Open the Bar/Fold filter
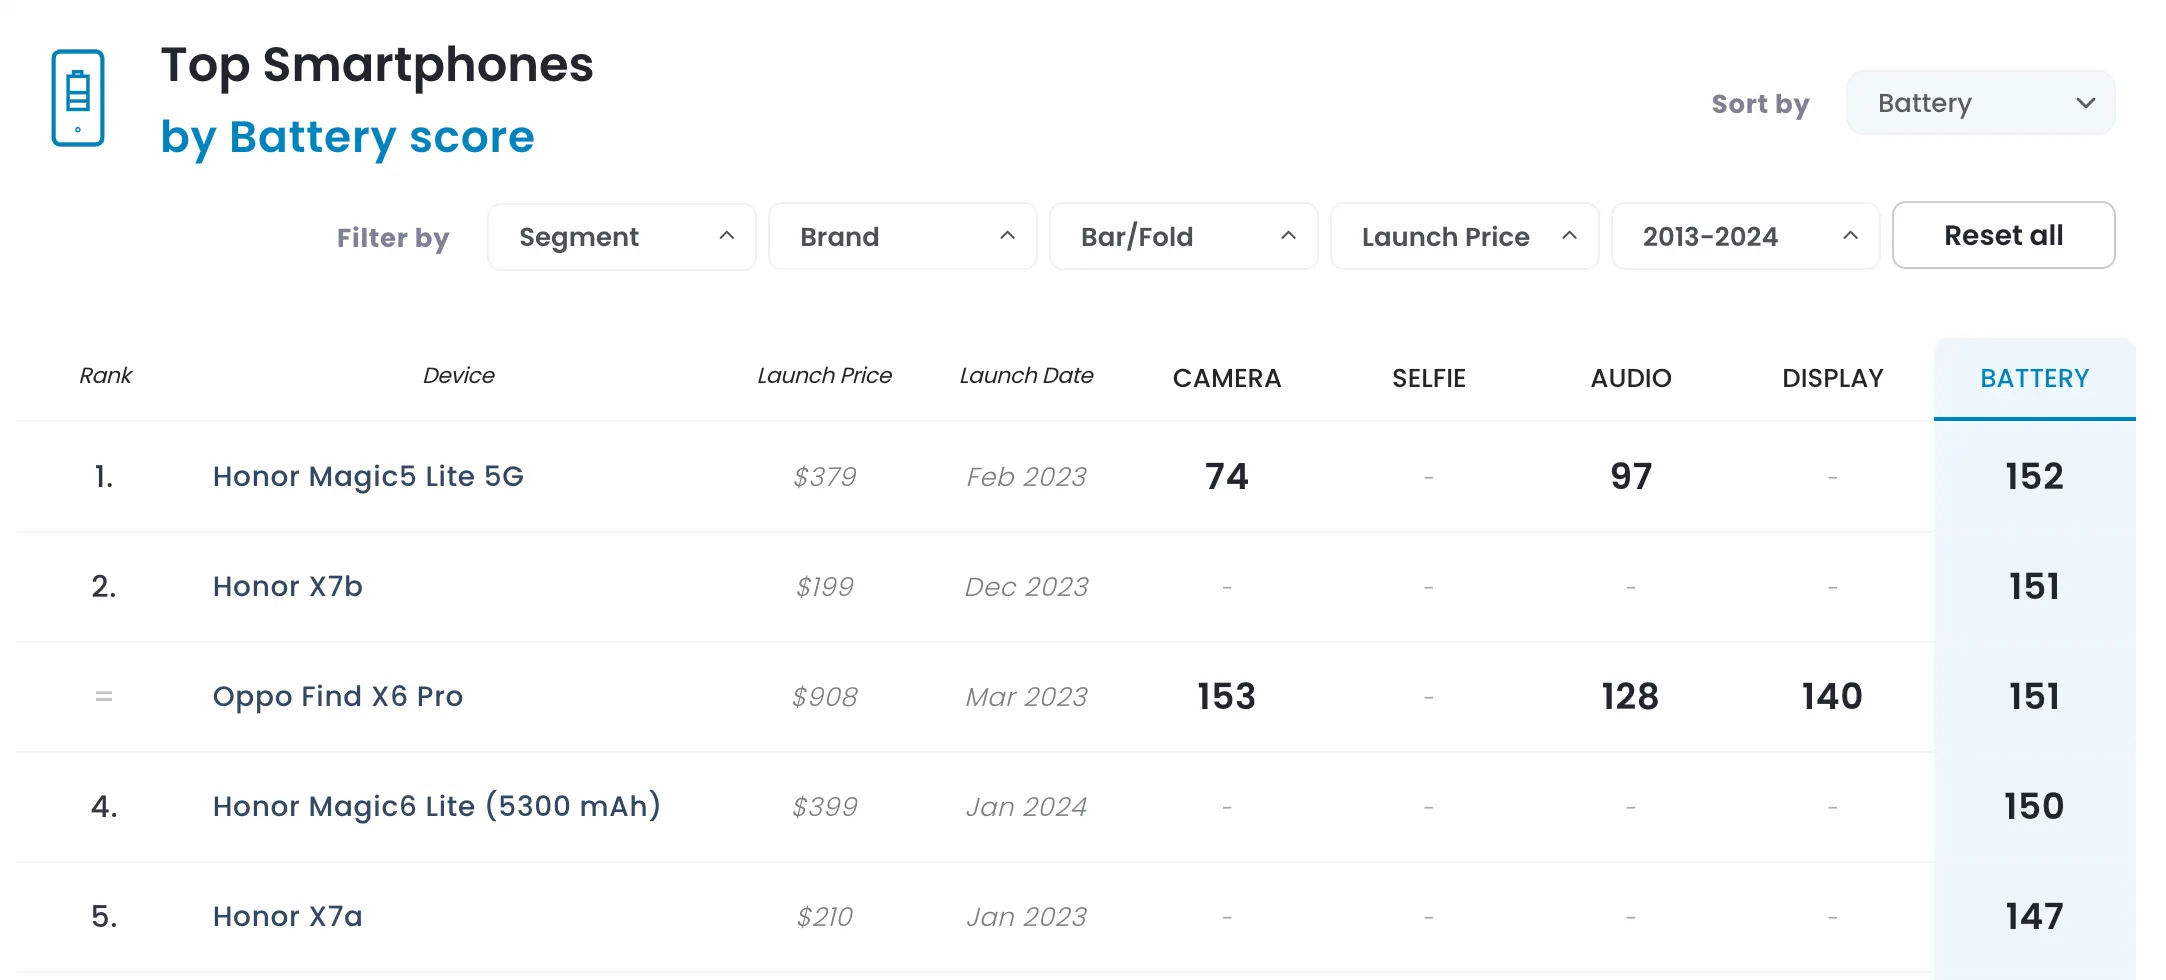 pyautogui.click(x=1183, y=237)
